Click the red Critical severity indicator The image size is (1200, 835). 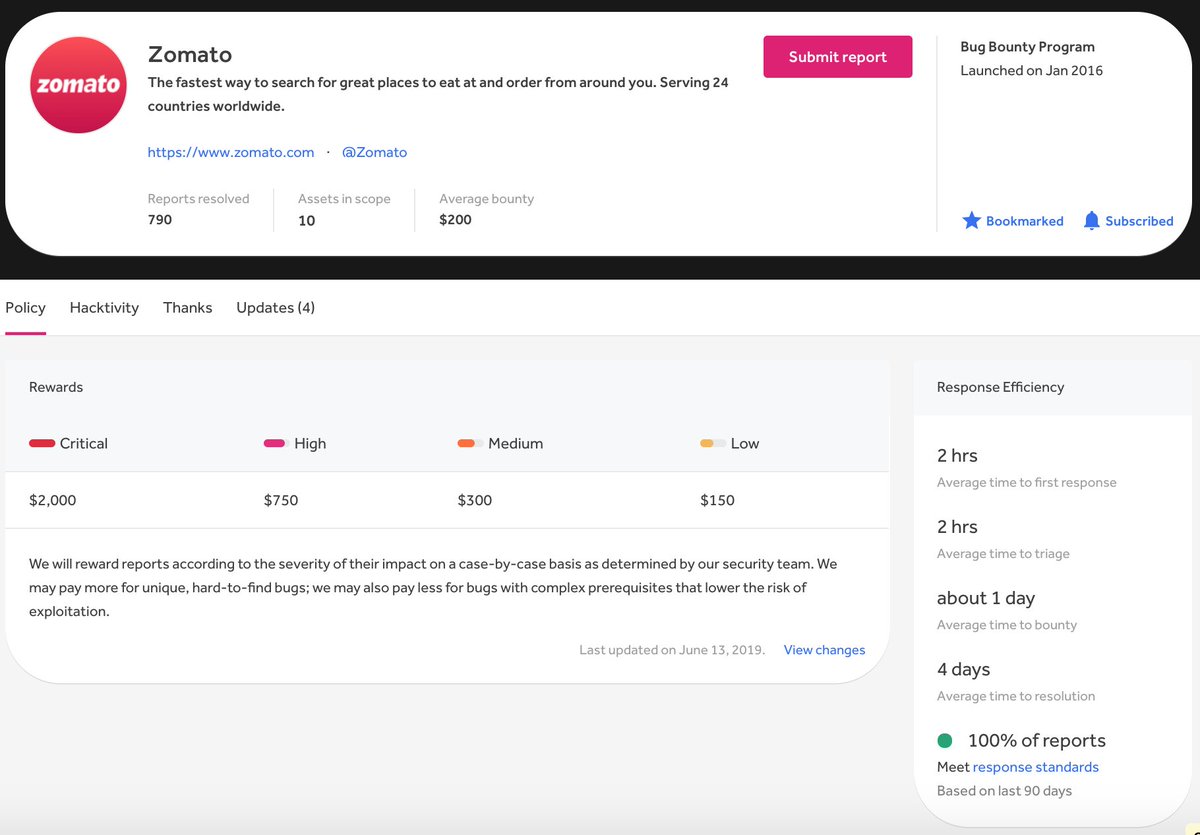click(x=42, y=443)
